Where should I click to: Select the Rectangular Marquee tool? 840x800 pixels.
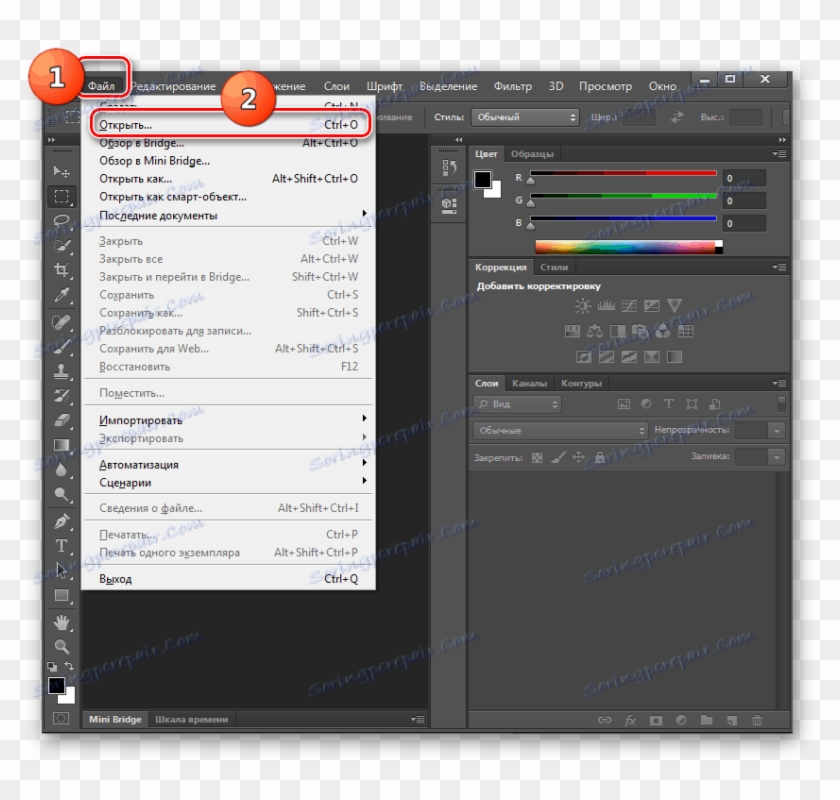point(62,197)
